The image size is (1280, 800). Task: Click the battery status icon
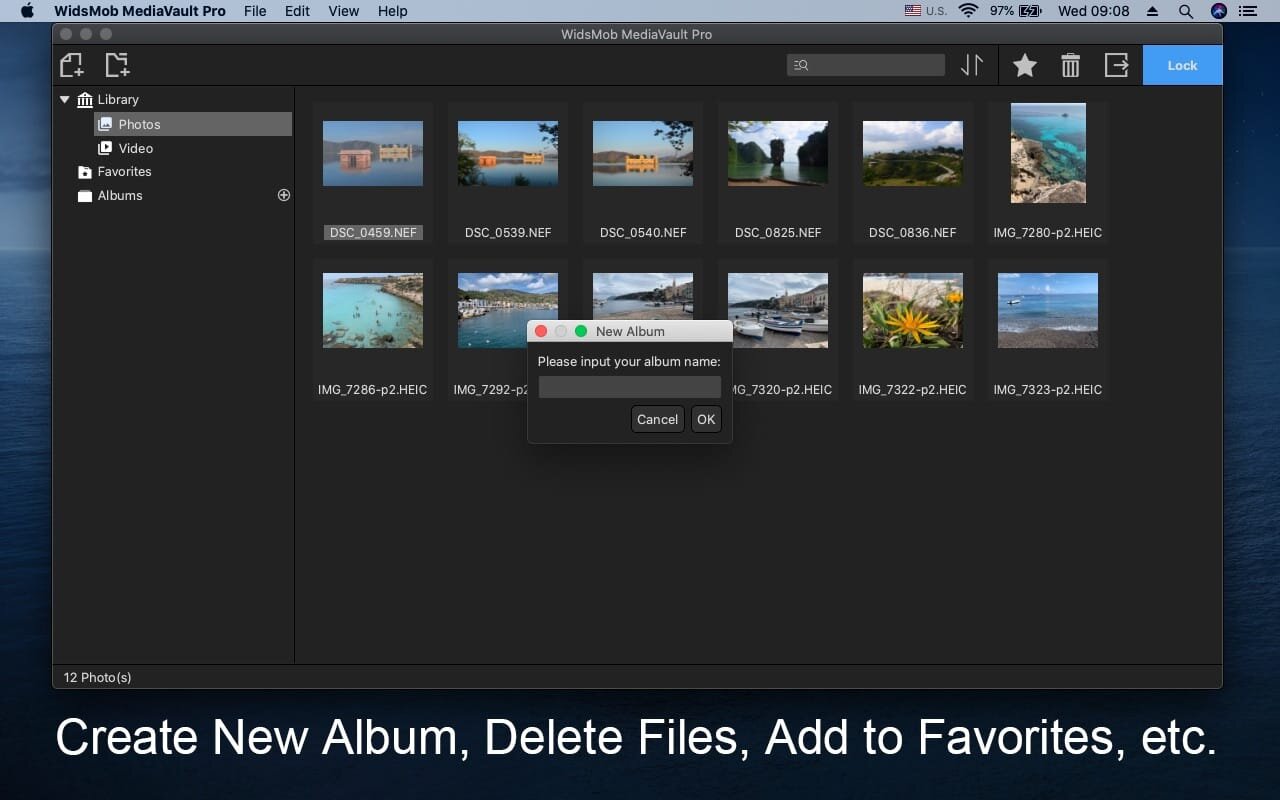(1030, 11)
